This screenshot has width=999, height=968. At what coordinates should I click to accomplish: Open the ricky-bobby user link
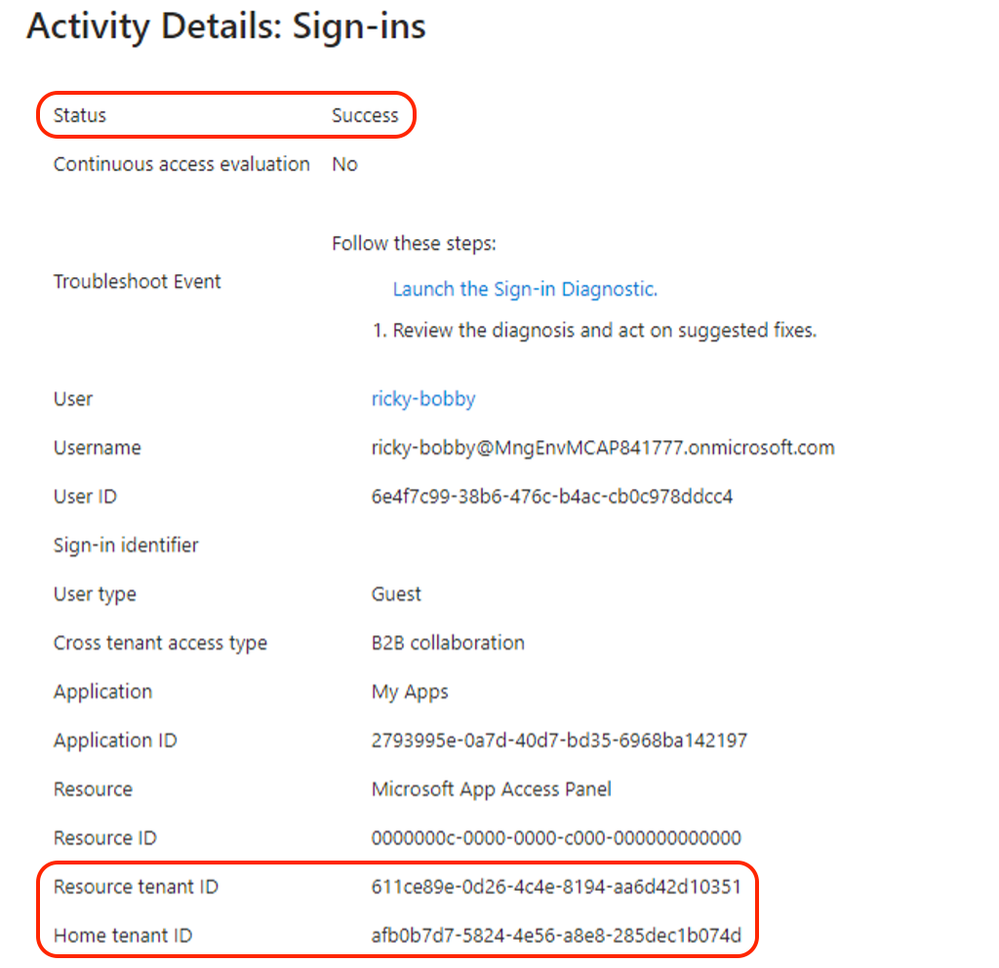click(423, 399)
